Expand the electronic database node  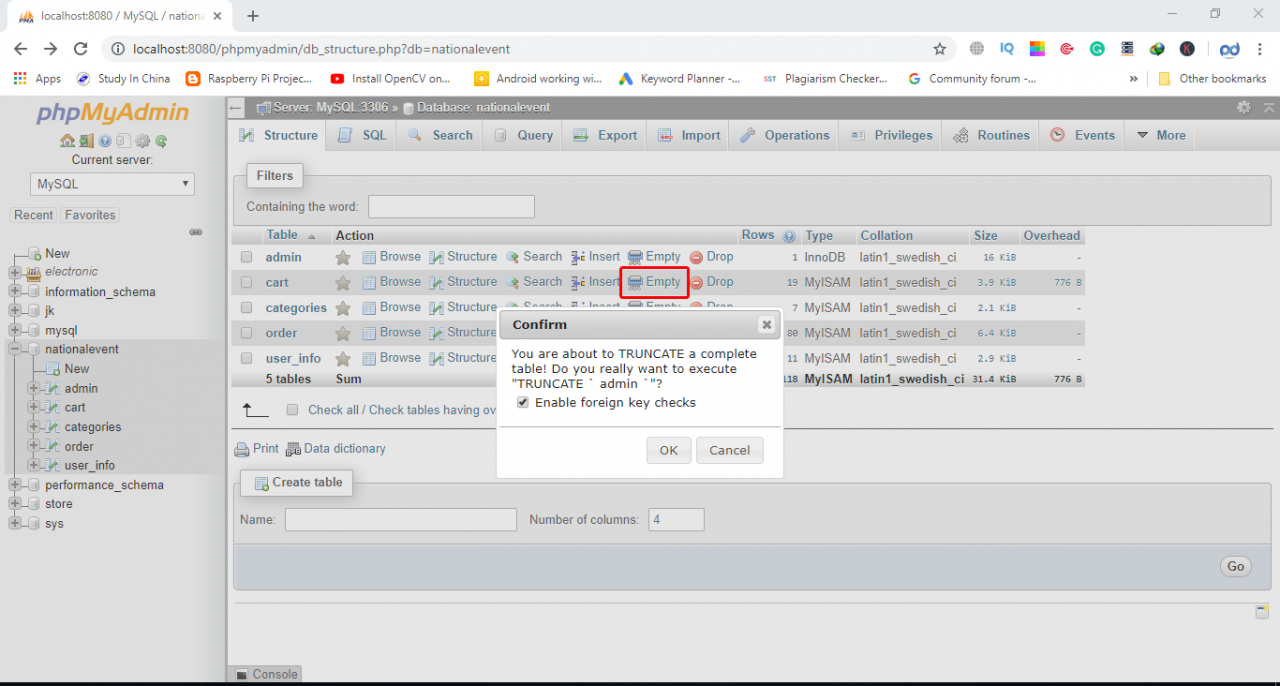pyautogui.click(x=15, y=272)
